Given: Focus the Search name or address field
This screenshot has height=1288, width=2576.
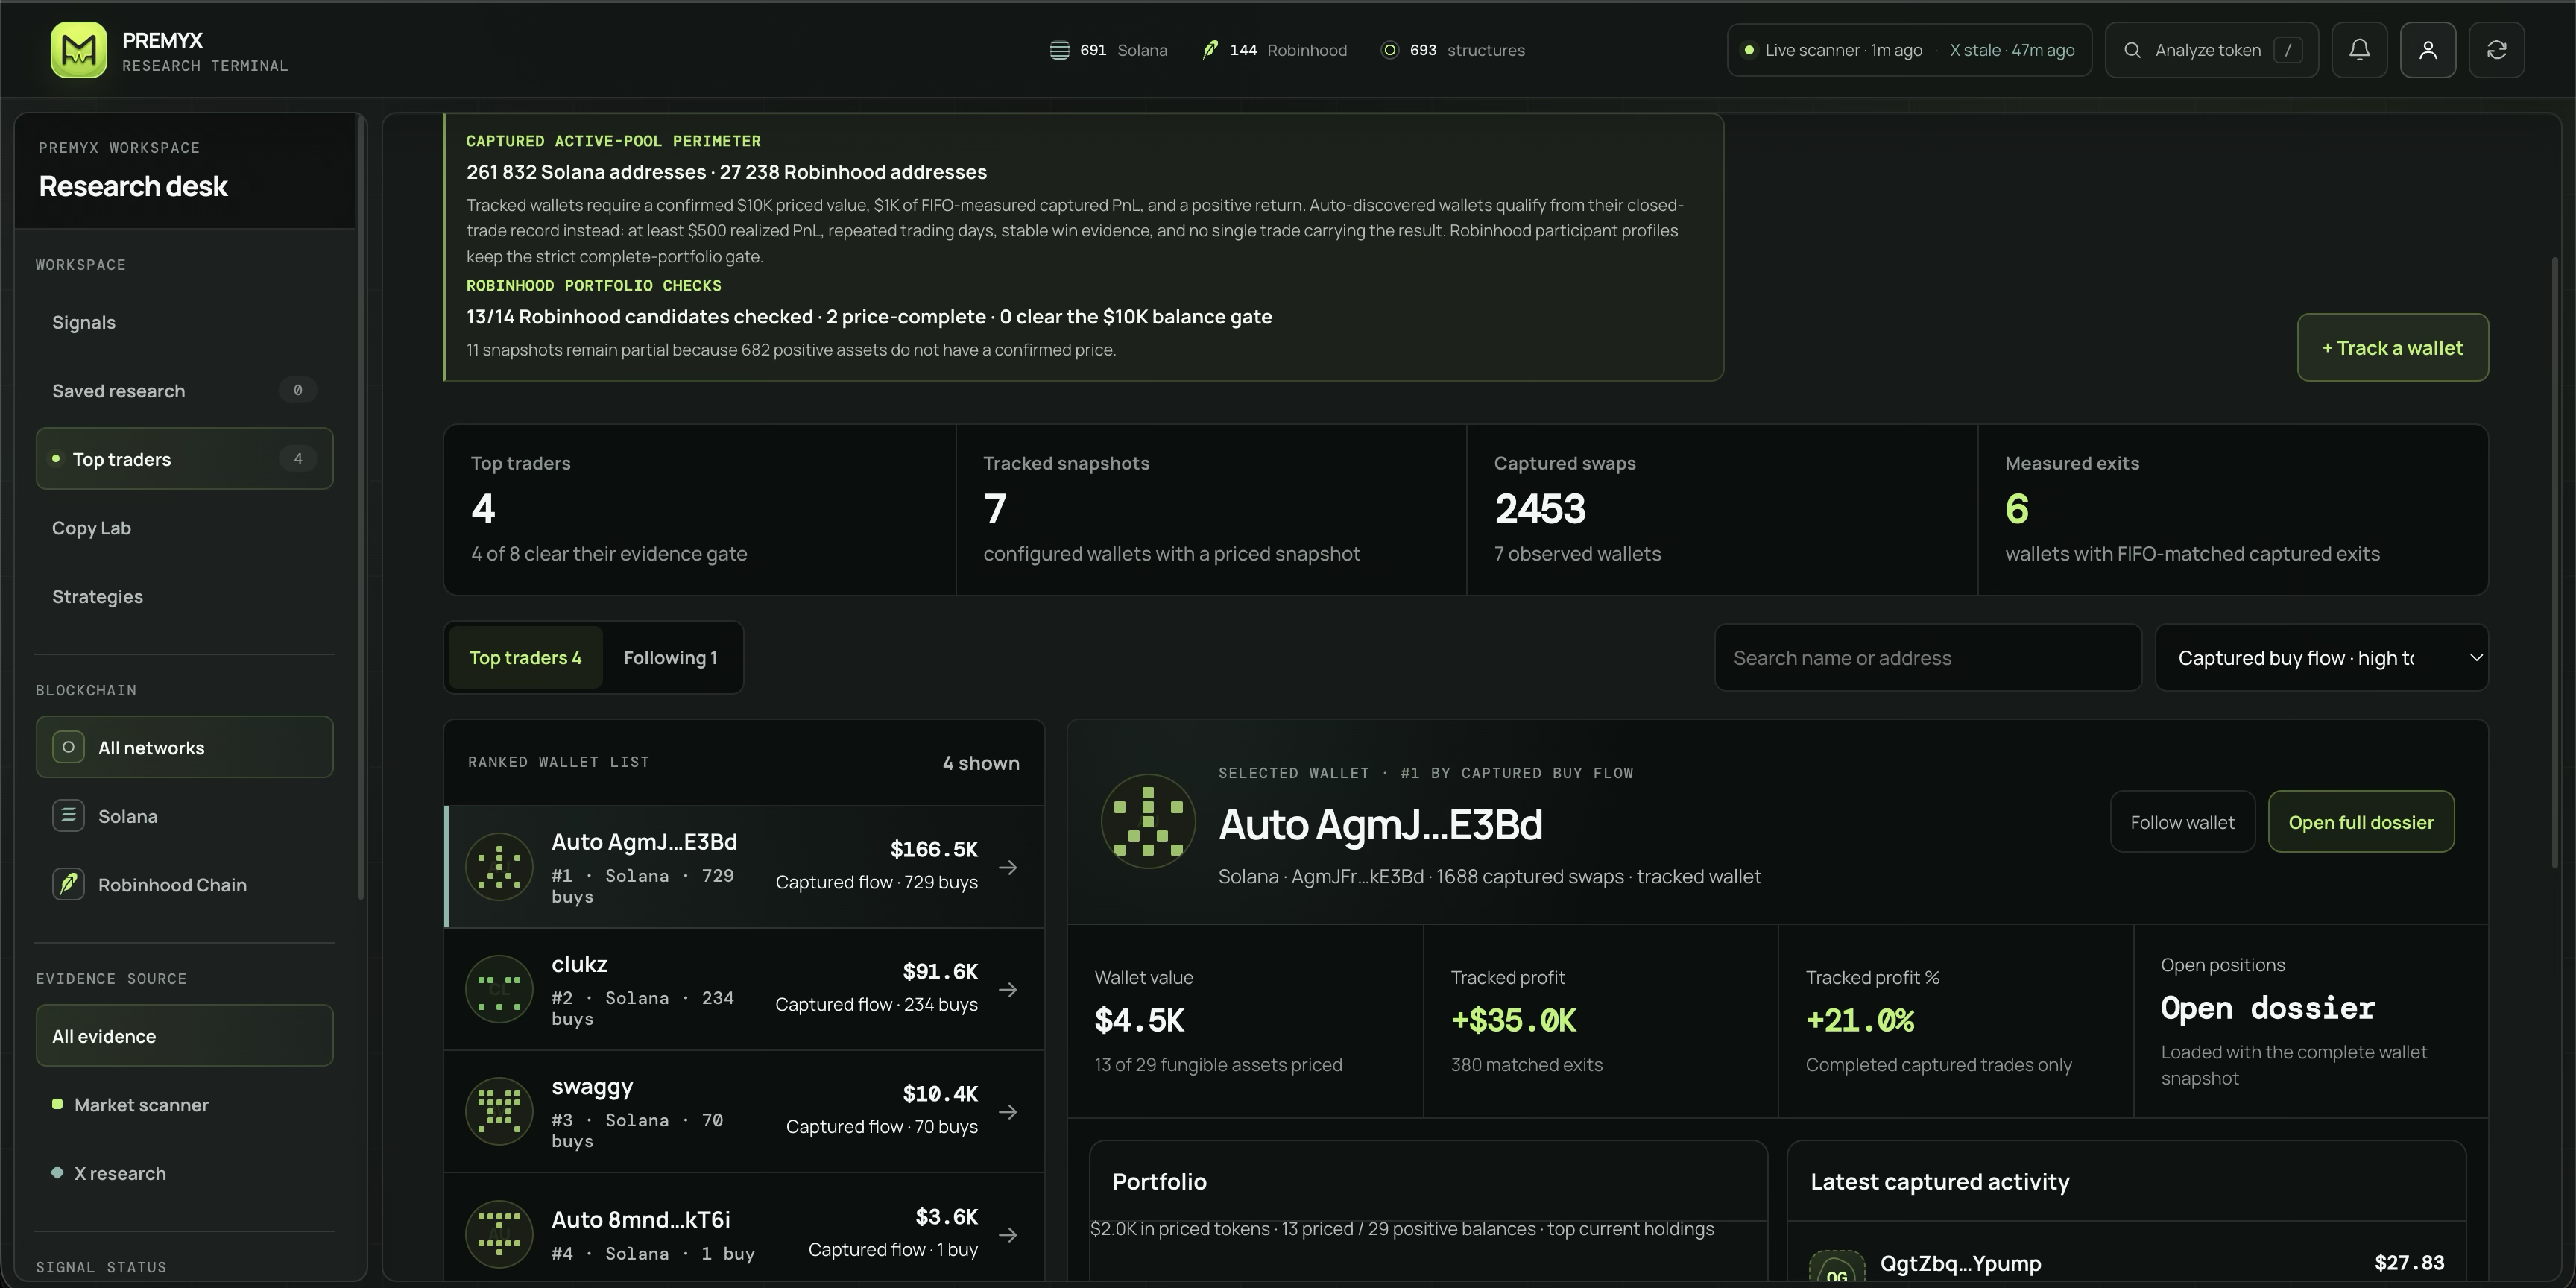Looking at the screenshot, I should tap(1928, 657).
